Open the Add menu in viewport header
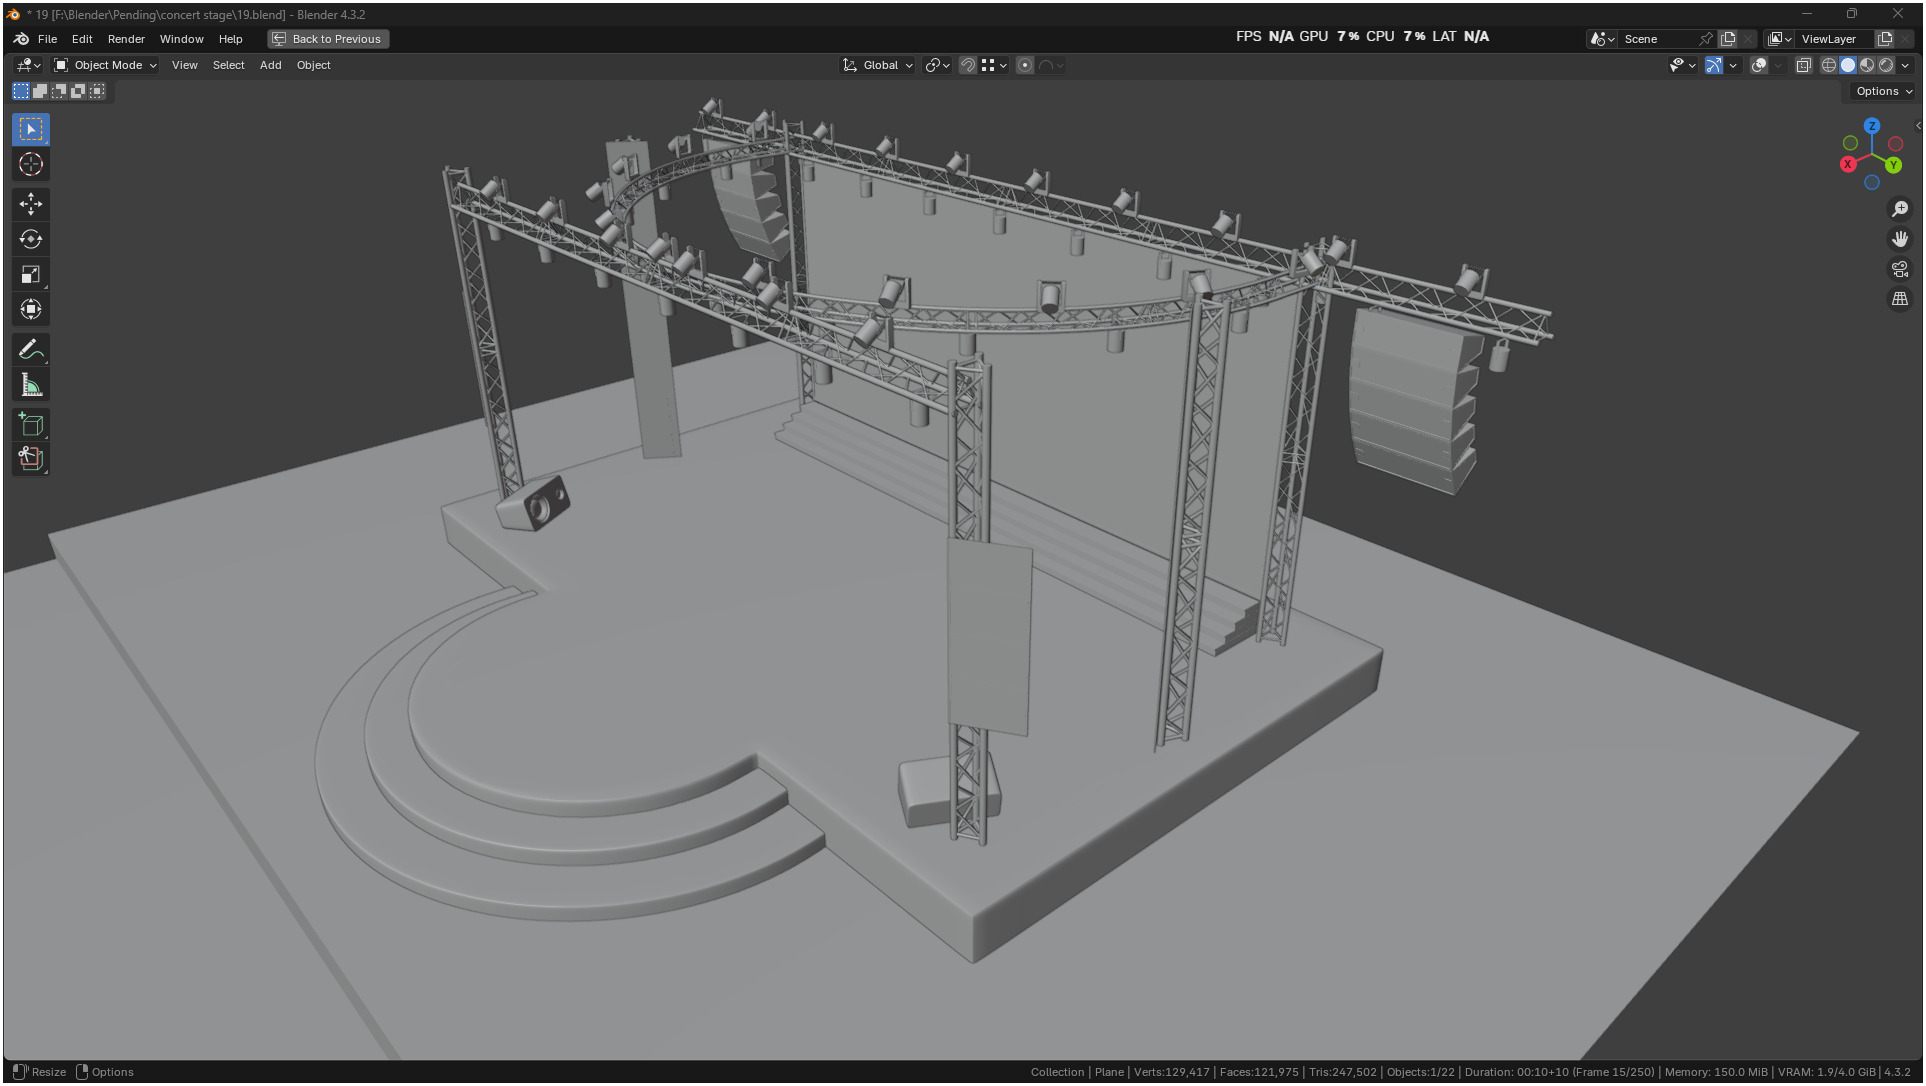 [270, 65]
